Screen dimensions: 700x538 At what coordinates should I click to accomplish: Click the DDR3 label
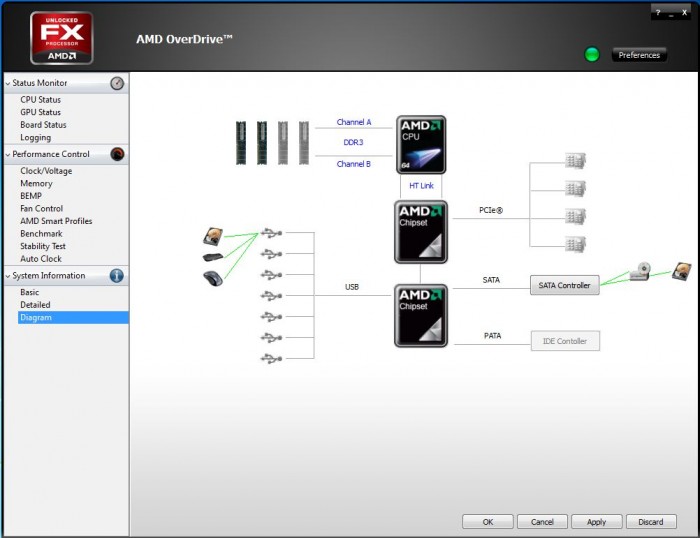[x=353, y=142]
